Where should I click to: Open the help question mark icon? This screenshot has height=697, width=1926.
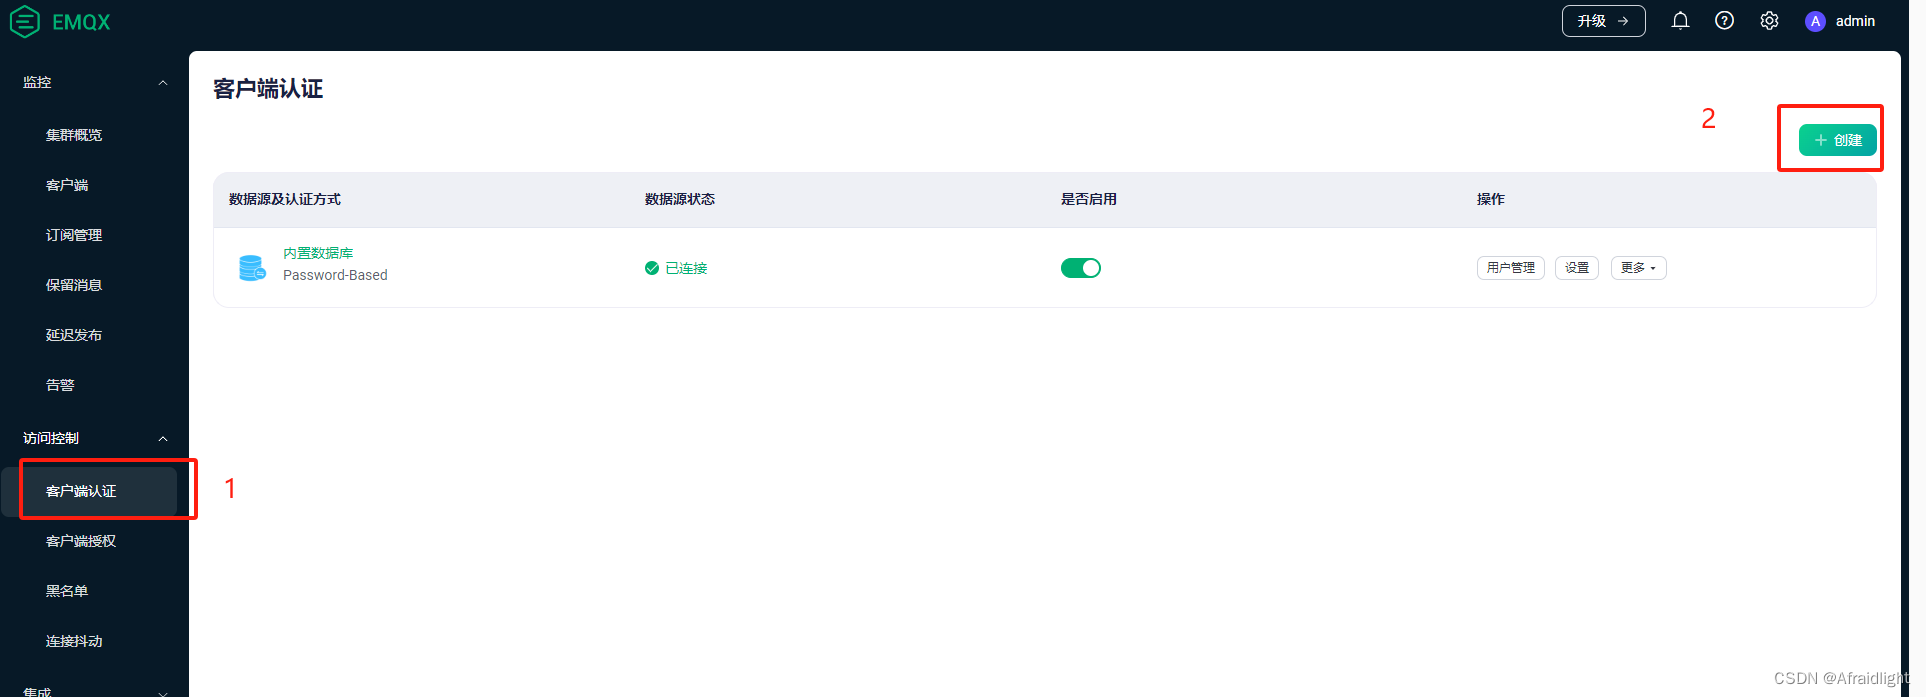pos(1724,21)
